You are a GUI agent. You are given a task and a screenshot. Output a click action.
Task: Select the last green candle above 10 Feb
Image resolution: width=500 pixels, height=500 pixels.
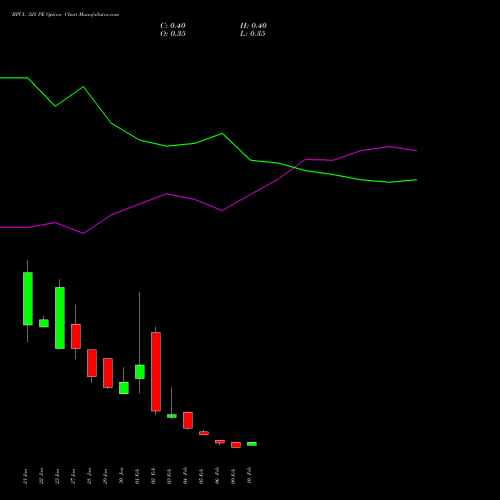252,444
